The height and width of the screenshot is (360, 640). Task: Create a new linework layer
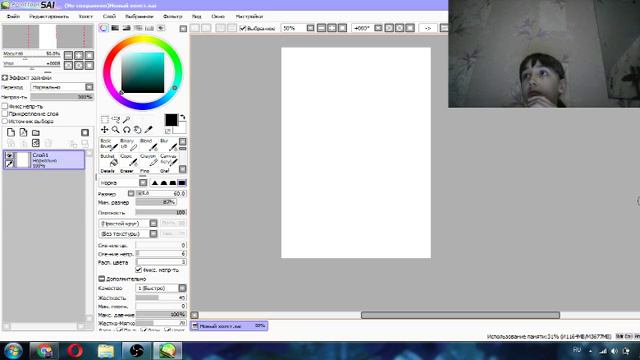[23, 132]
